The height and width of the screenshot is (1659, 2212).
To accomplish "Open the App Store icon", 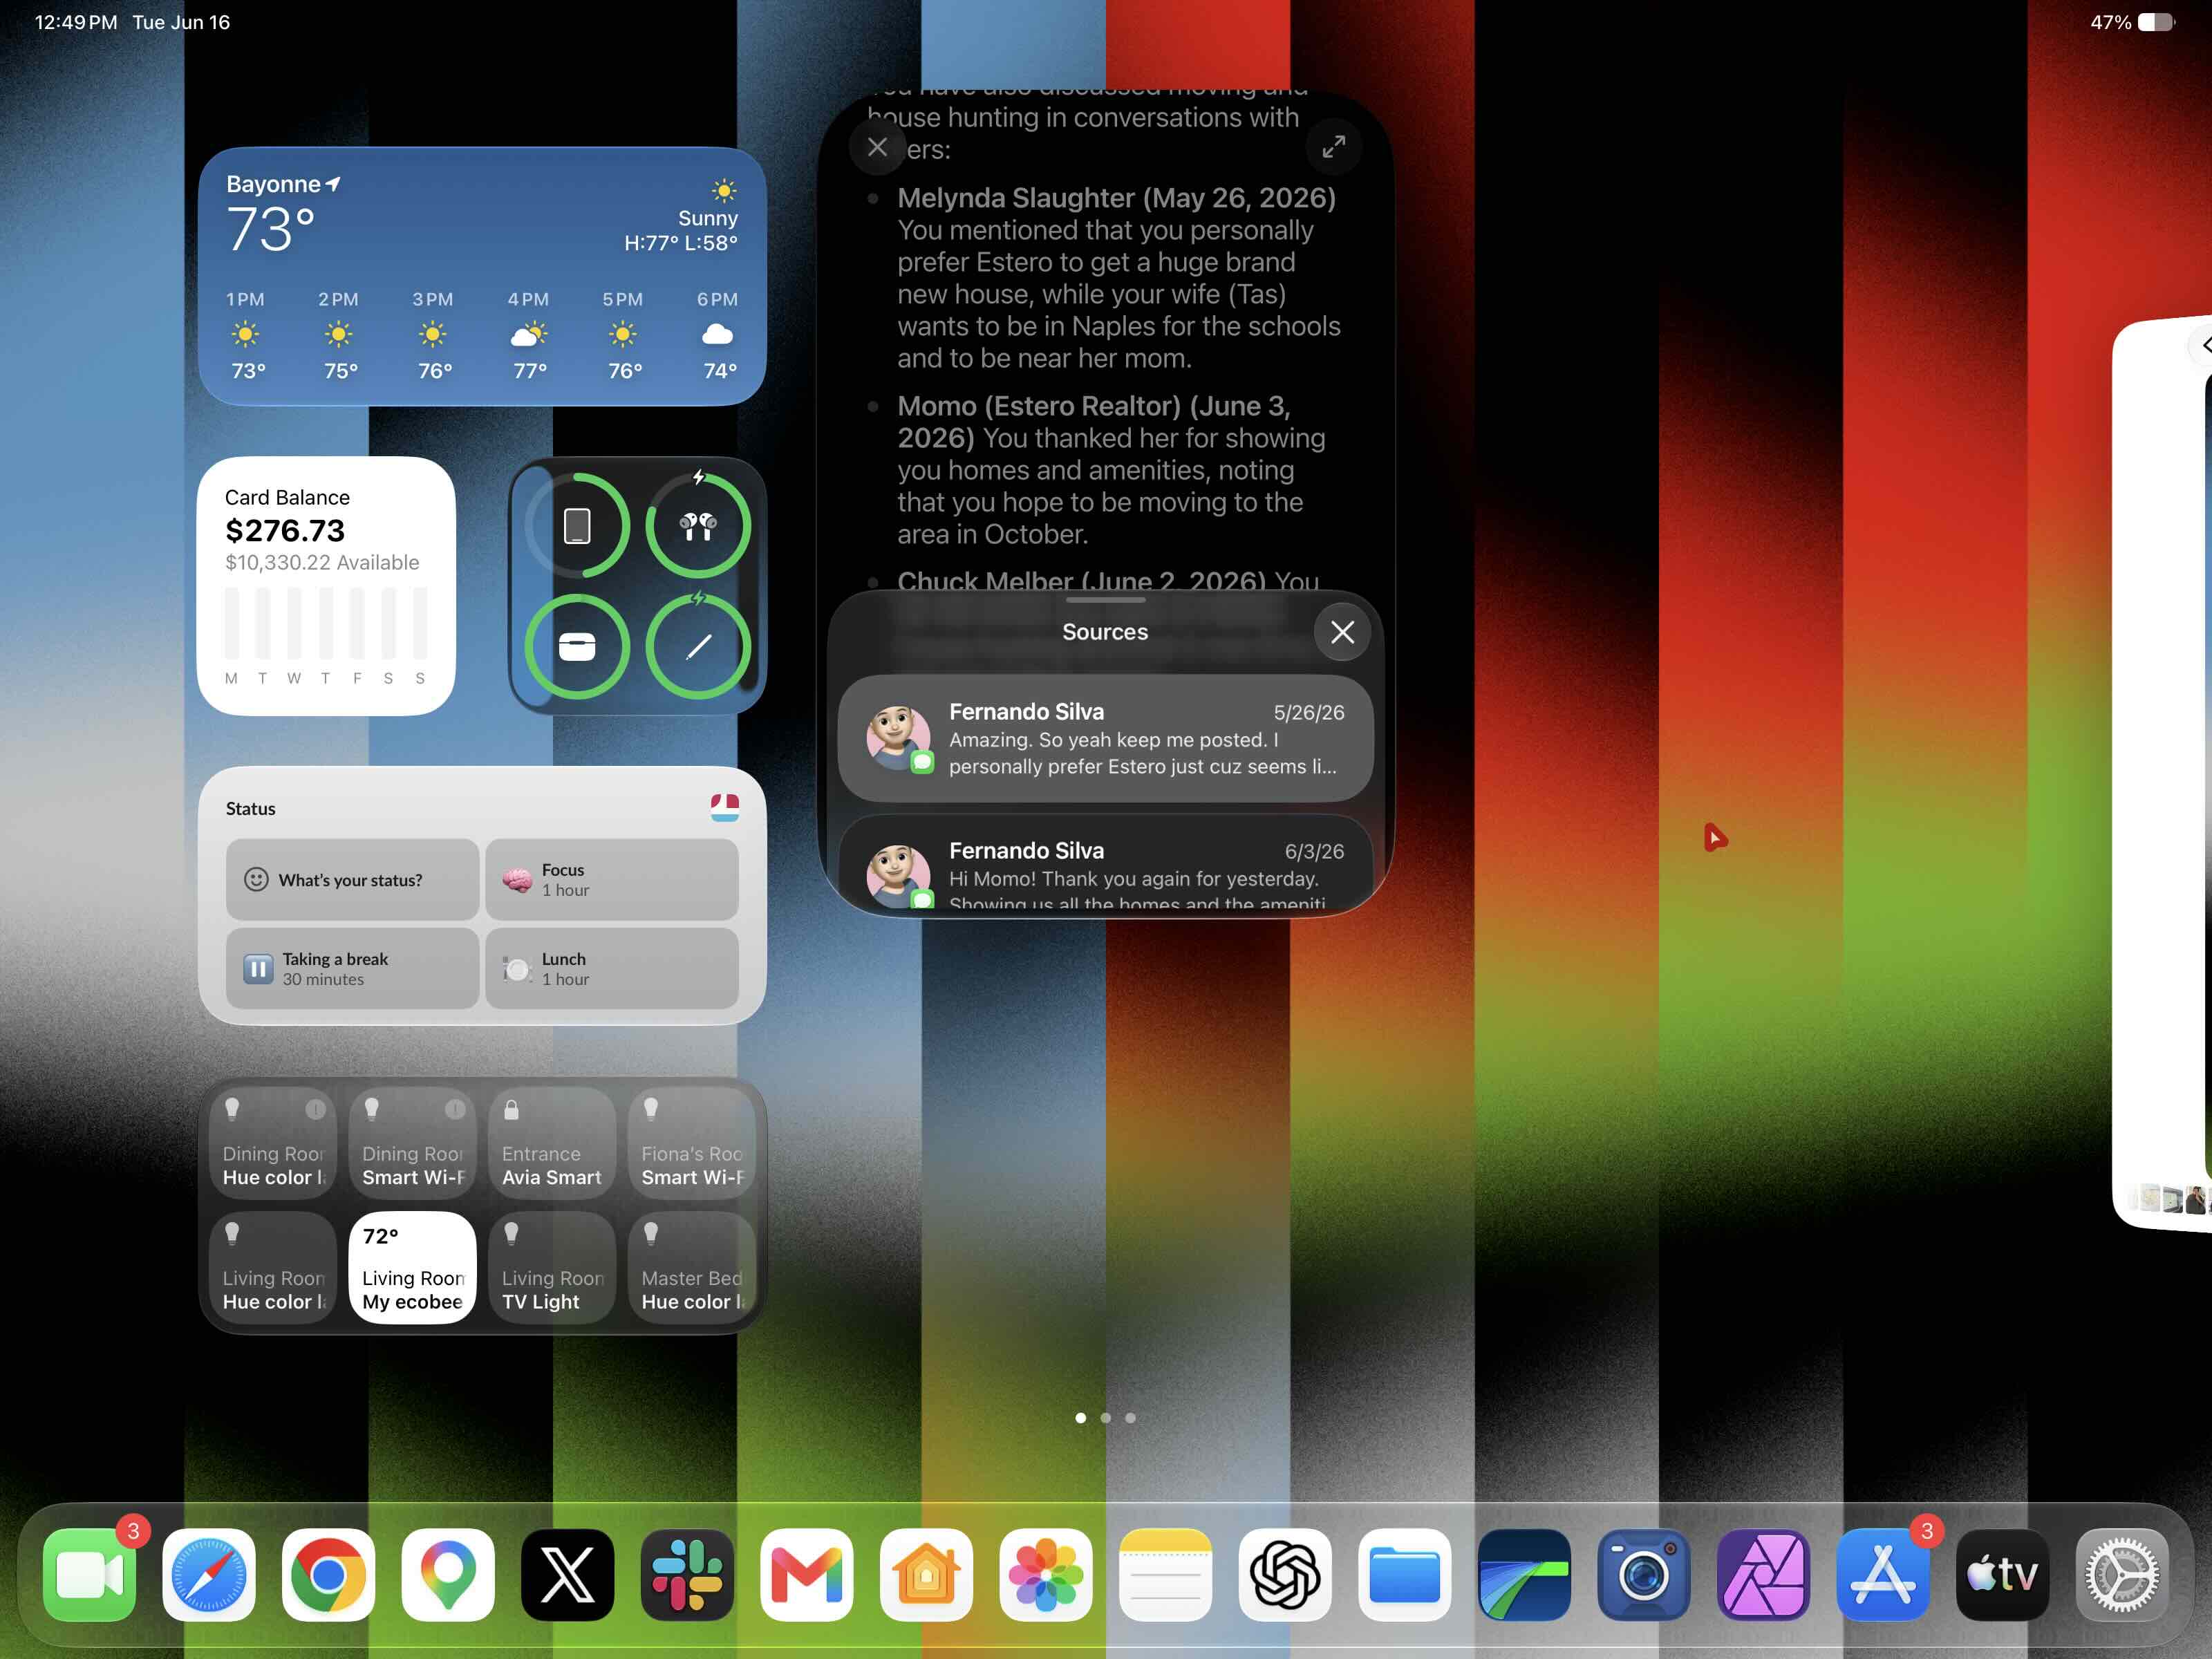I will pos(1883,1574).
